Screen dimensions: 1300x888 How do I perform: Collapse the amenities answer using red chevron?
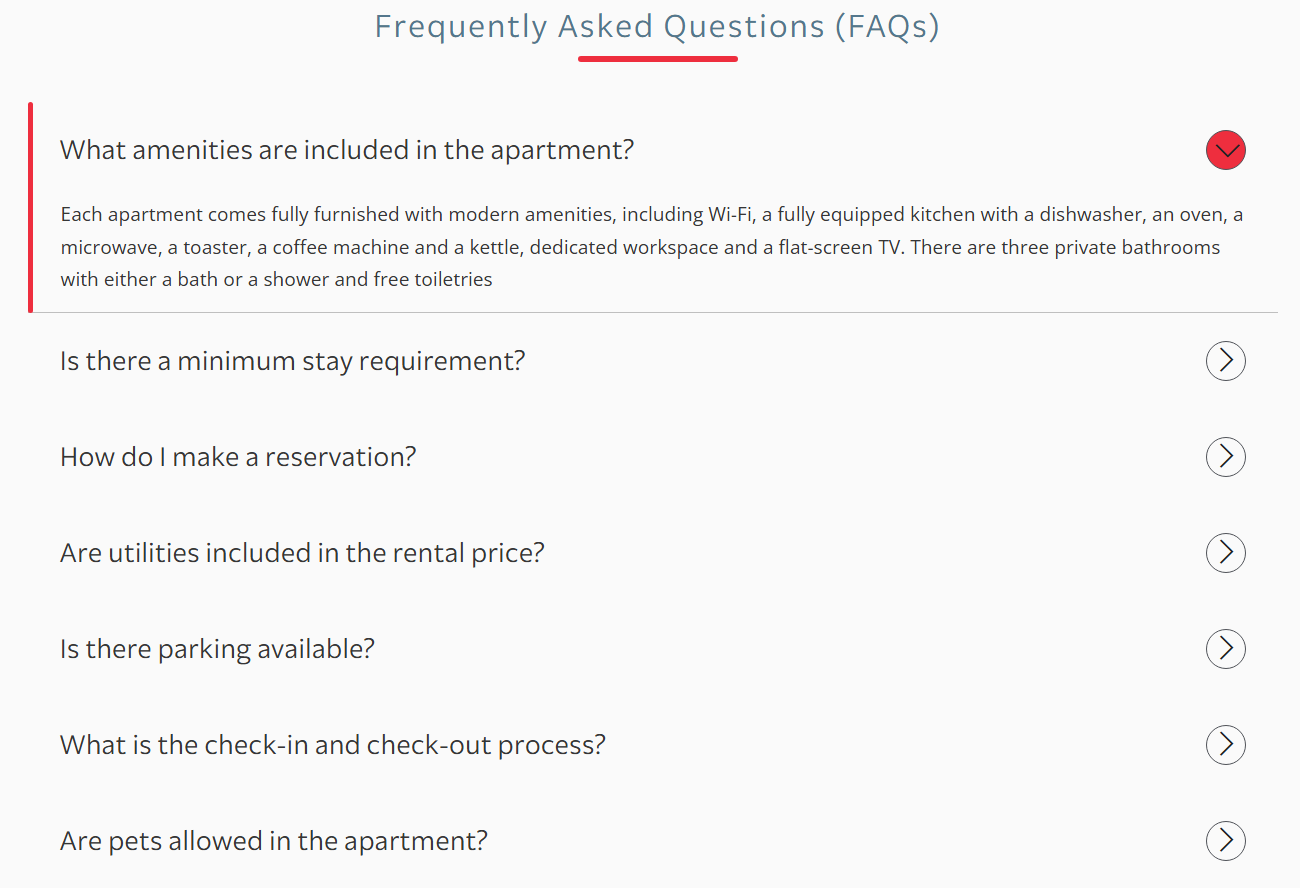pos(1225,150)
